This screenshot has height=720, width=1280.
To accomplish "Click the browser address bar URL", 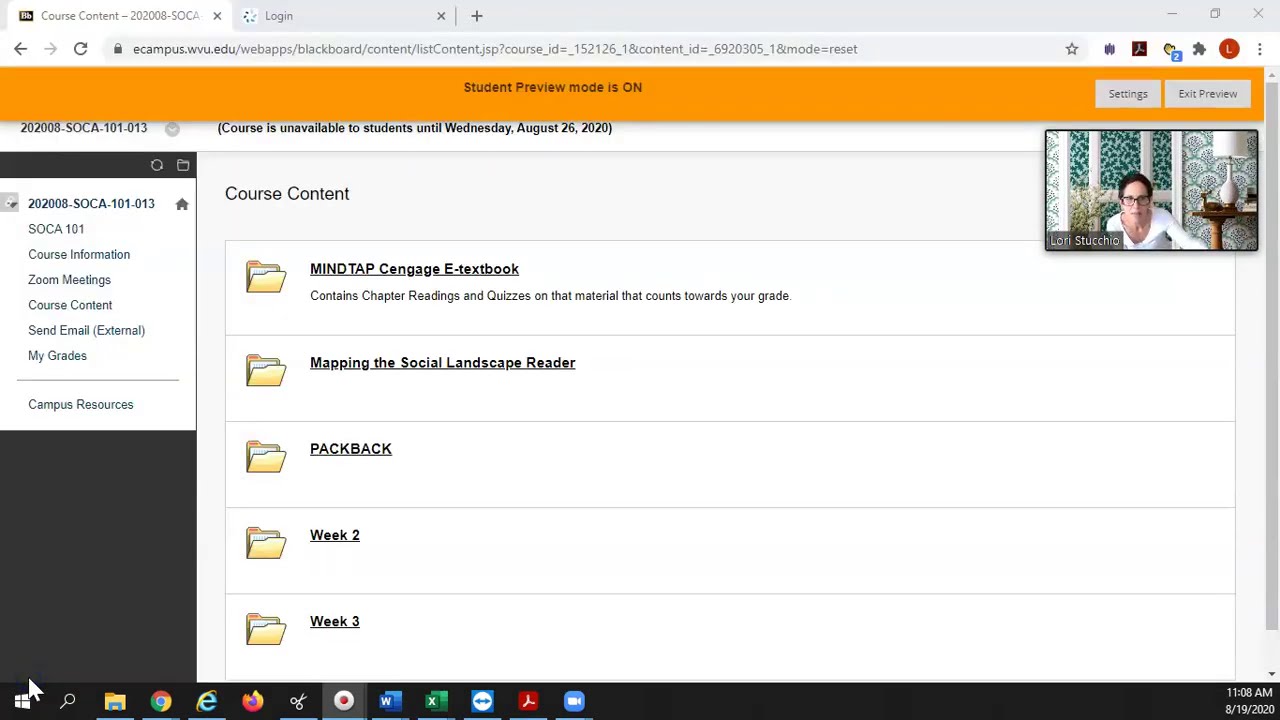I will click(x=495, y=49).
